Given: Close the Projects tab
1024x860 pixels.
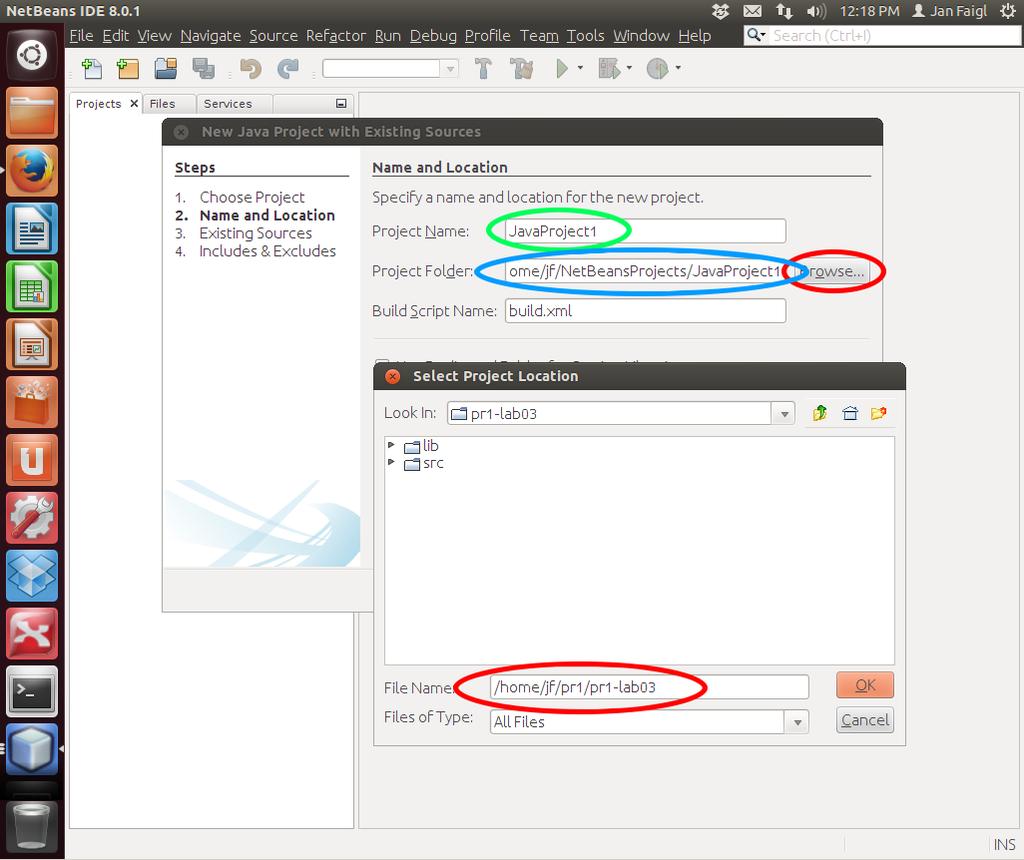Looking at the screenshot, I should pyautogui.click(x=134, y=103).
